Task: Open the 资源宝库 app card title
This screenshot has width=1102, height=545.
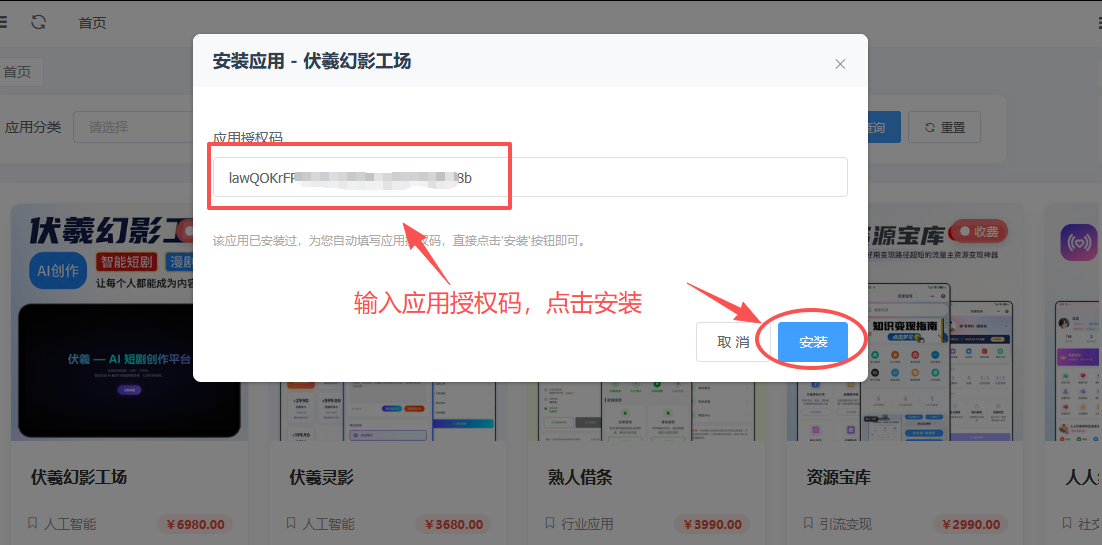Action: click(838, 477)
